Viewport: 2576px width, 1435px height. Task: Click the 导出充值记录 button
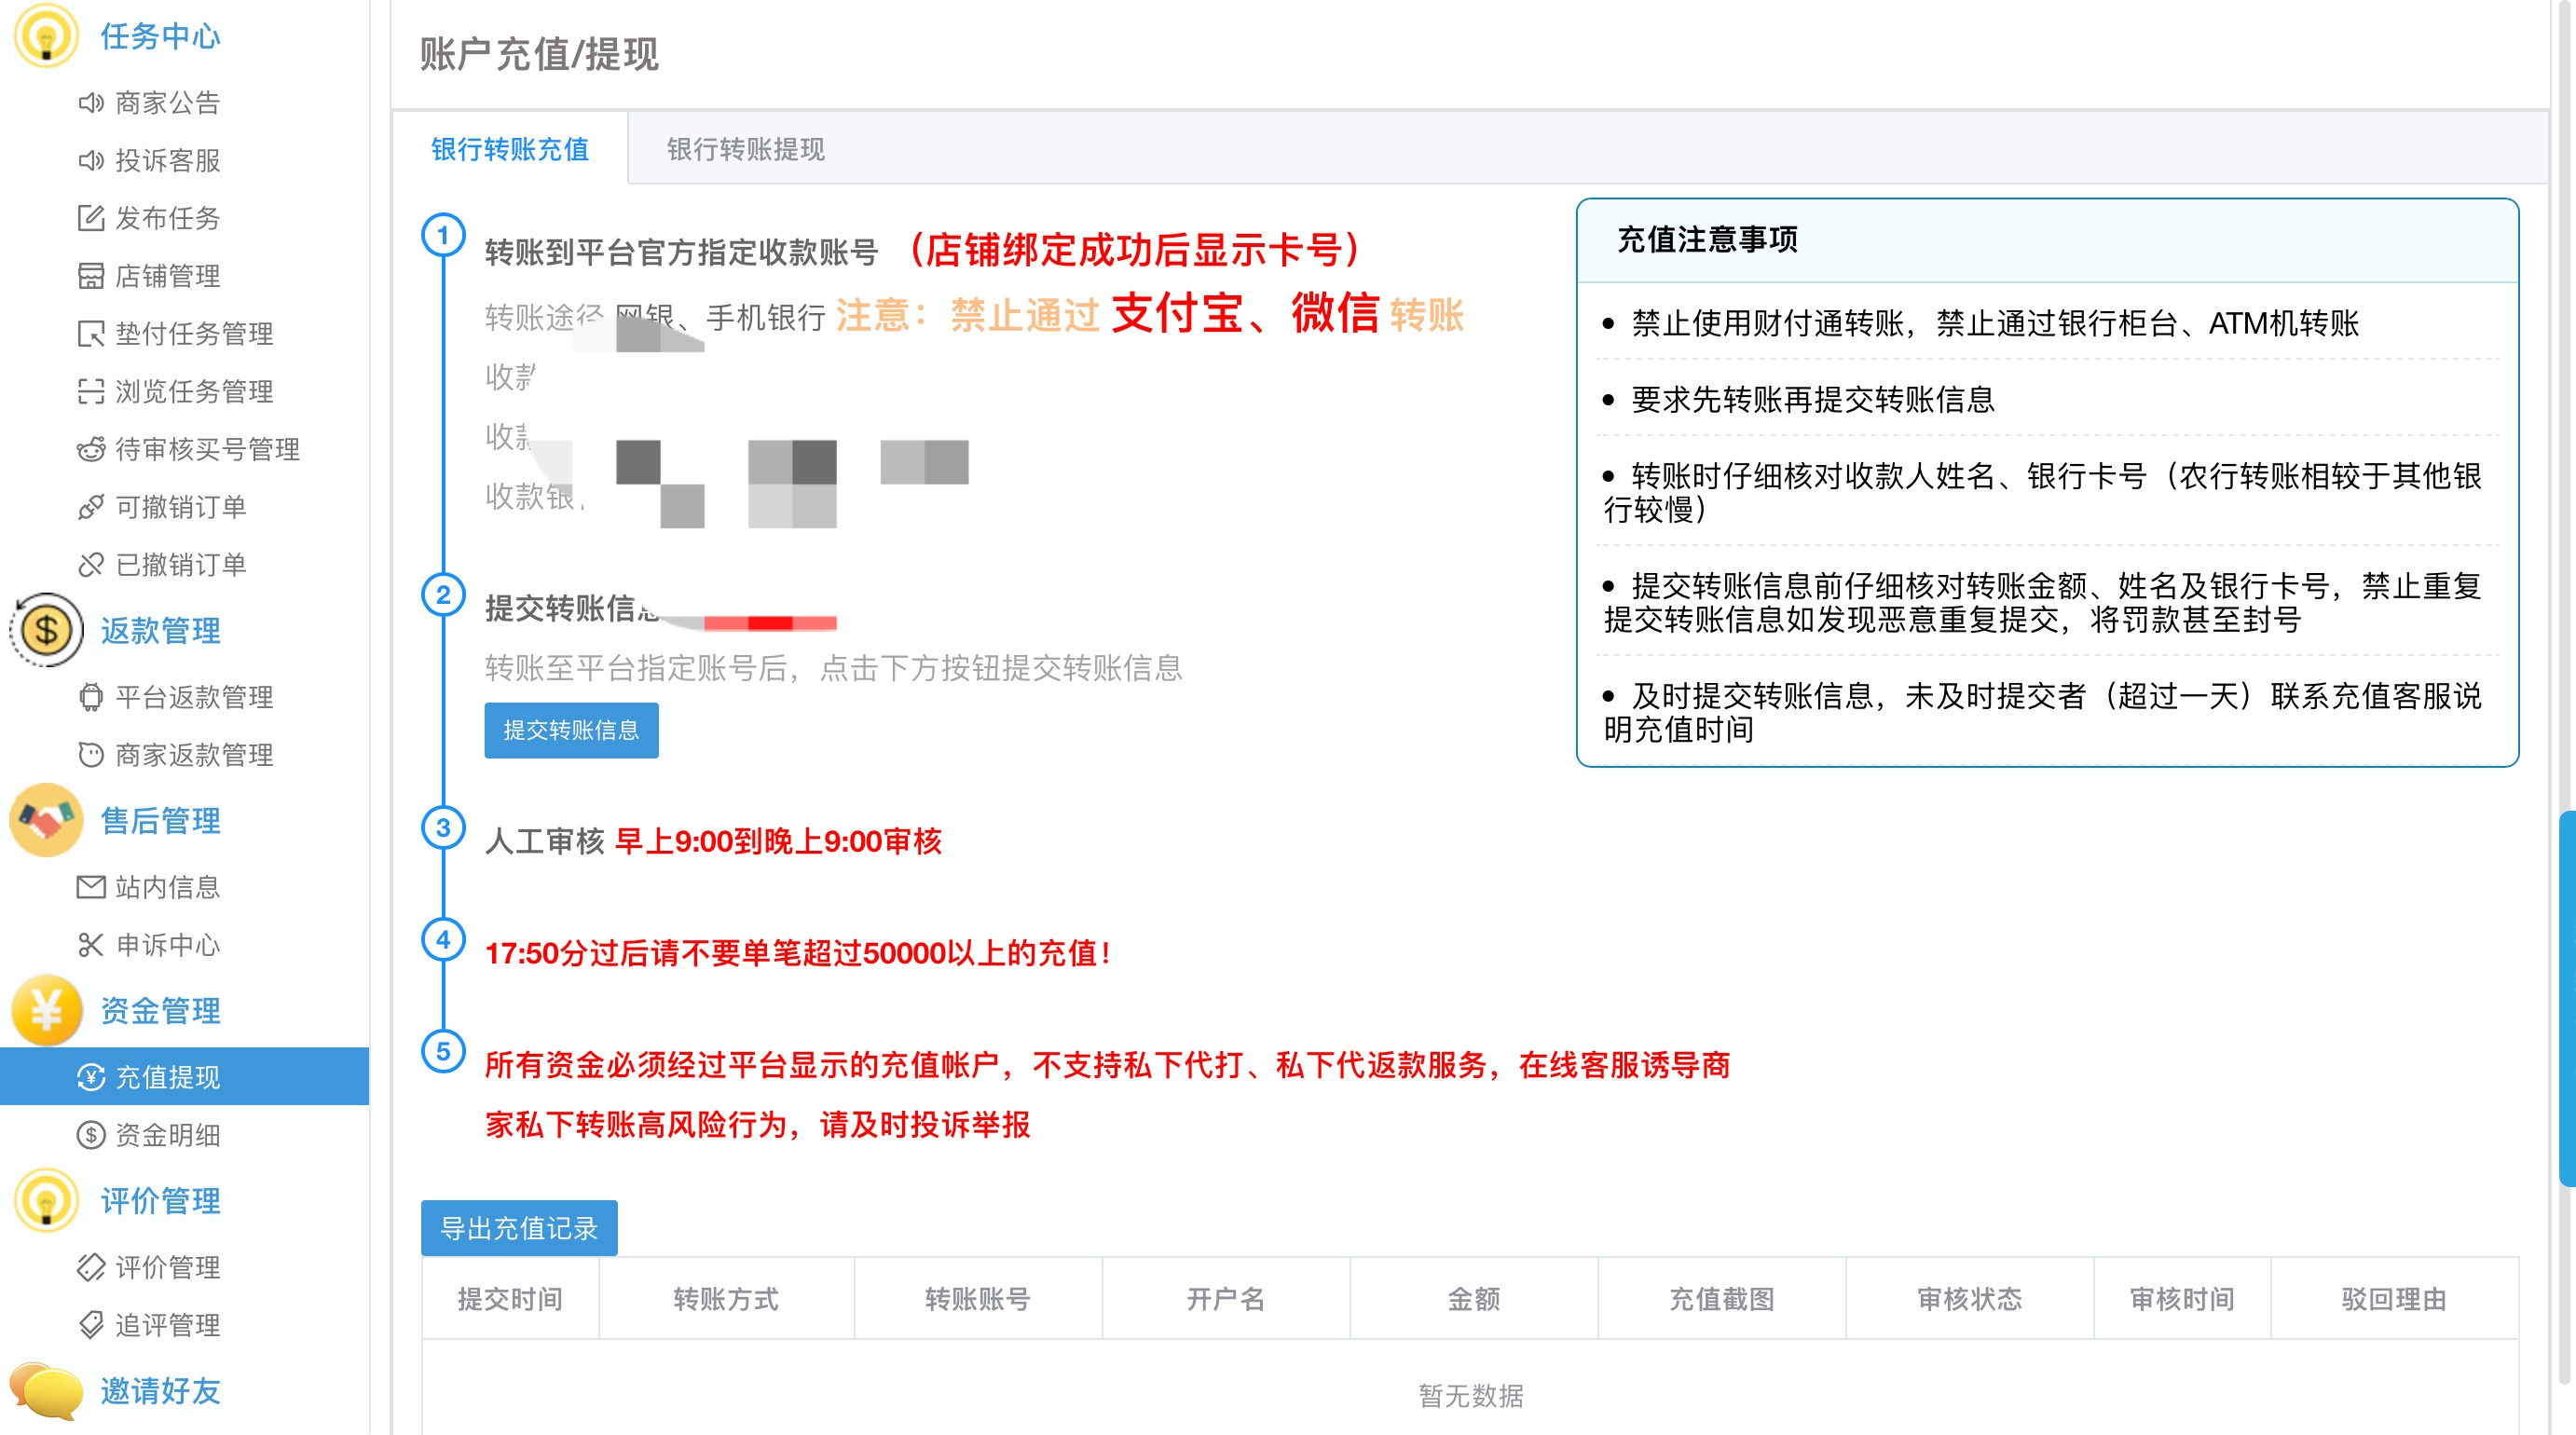[519, 1228]
